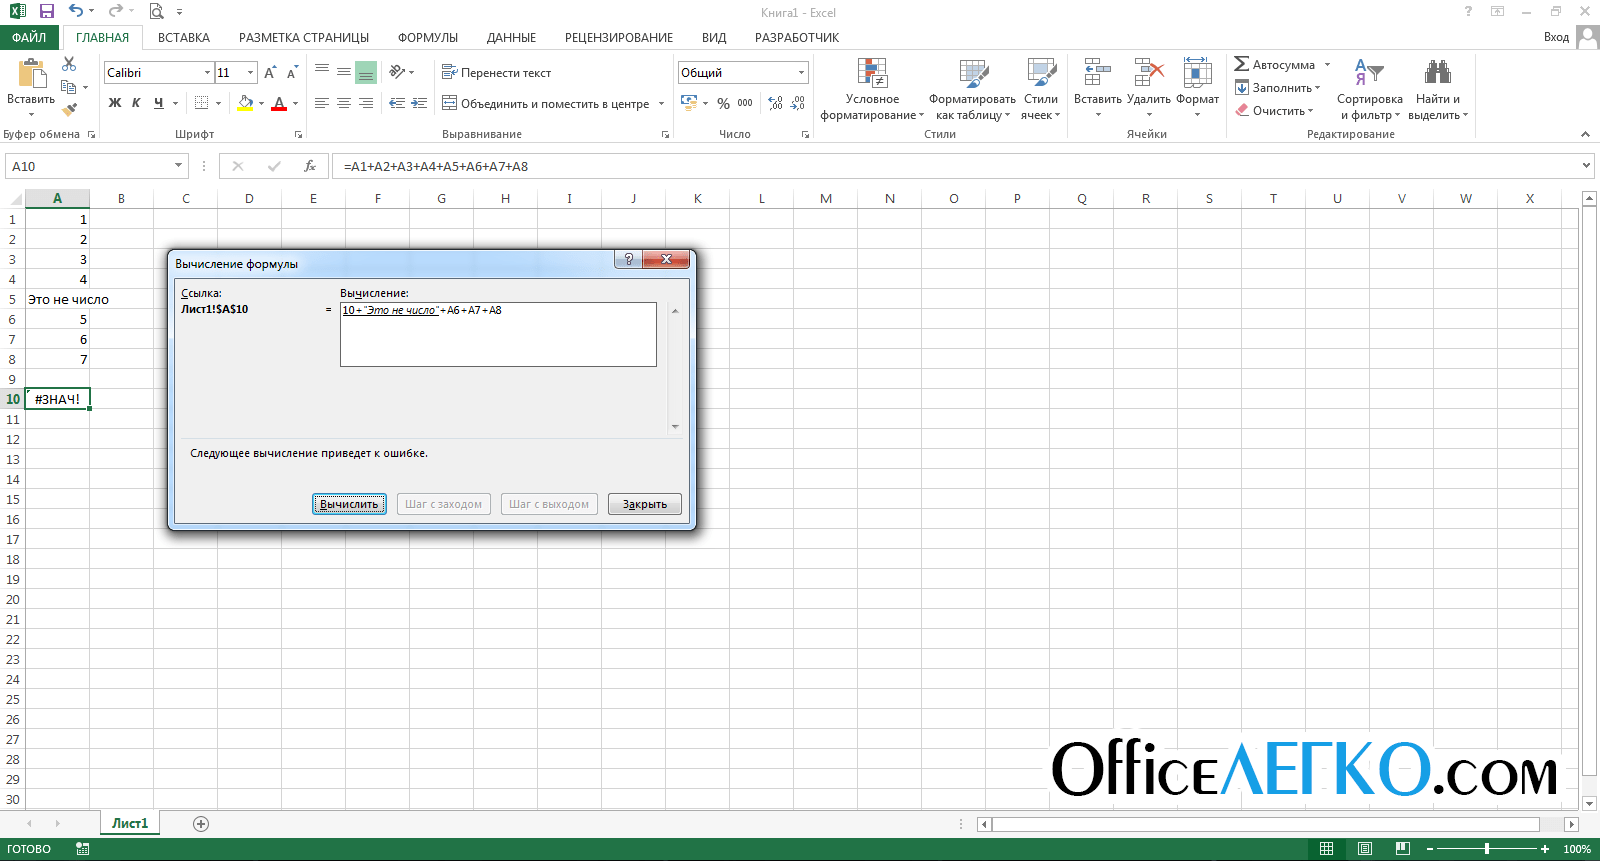Switch to the ФОРМУЛЫ ribbon tab
Screen dimensions: 1600x861
[427, 38]
